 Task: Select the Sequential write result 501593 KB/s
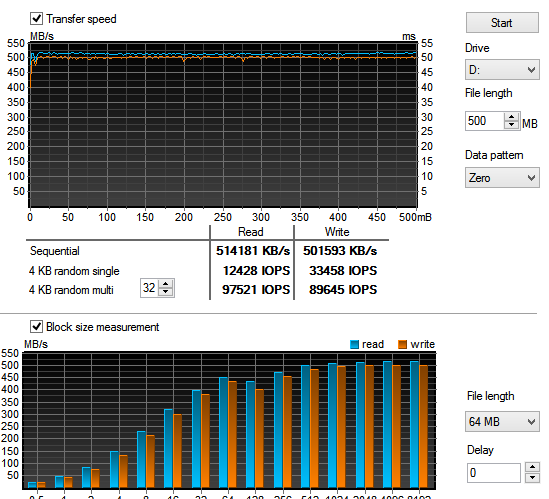[x=340, y=251]
